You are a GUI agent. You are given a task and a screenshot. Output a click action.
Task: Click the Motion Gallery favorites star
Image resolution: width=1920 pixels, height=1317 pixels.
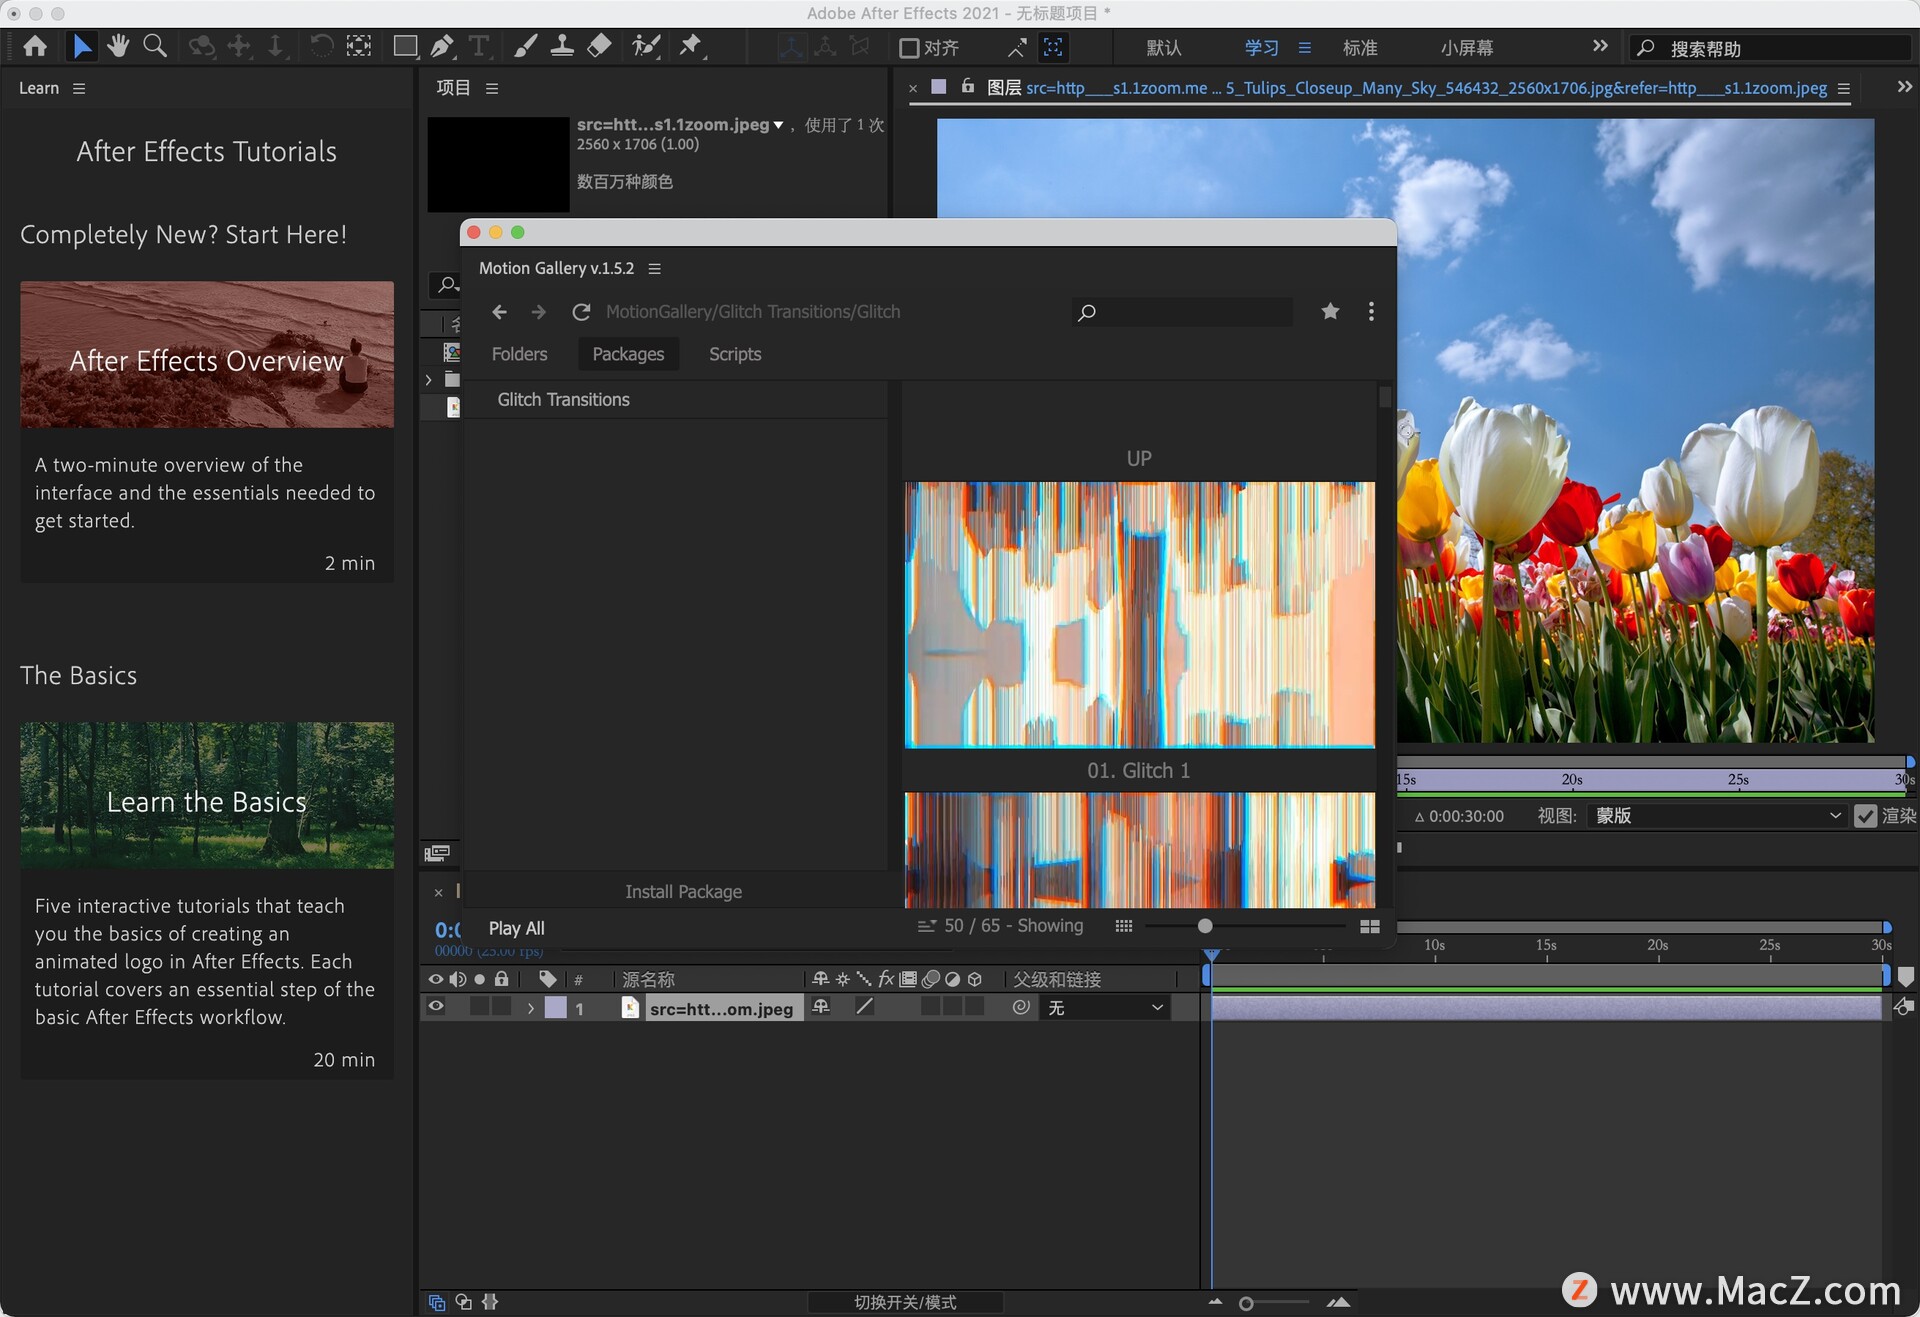1330,312
